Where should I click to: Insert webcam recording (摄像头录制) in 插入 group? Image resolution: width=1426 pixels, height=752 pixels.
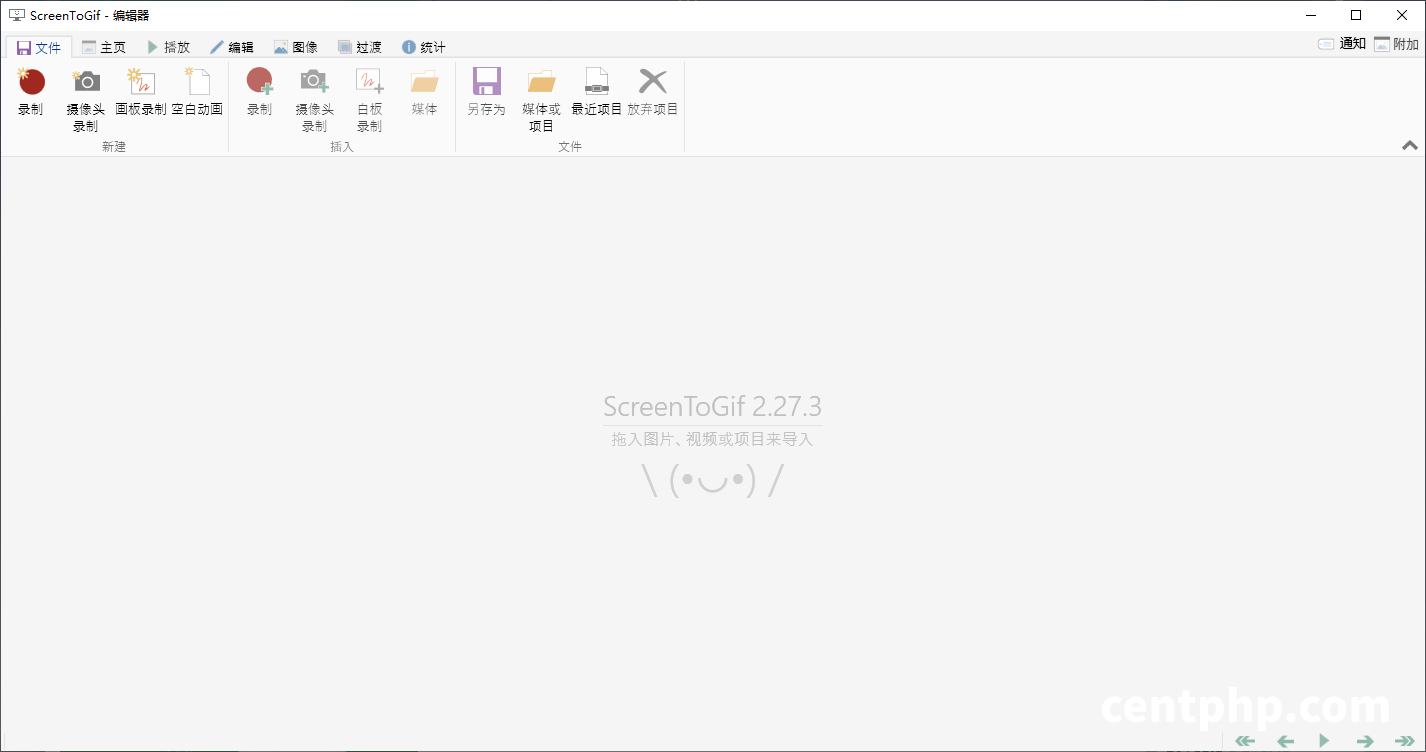coord(315,100)
